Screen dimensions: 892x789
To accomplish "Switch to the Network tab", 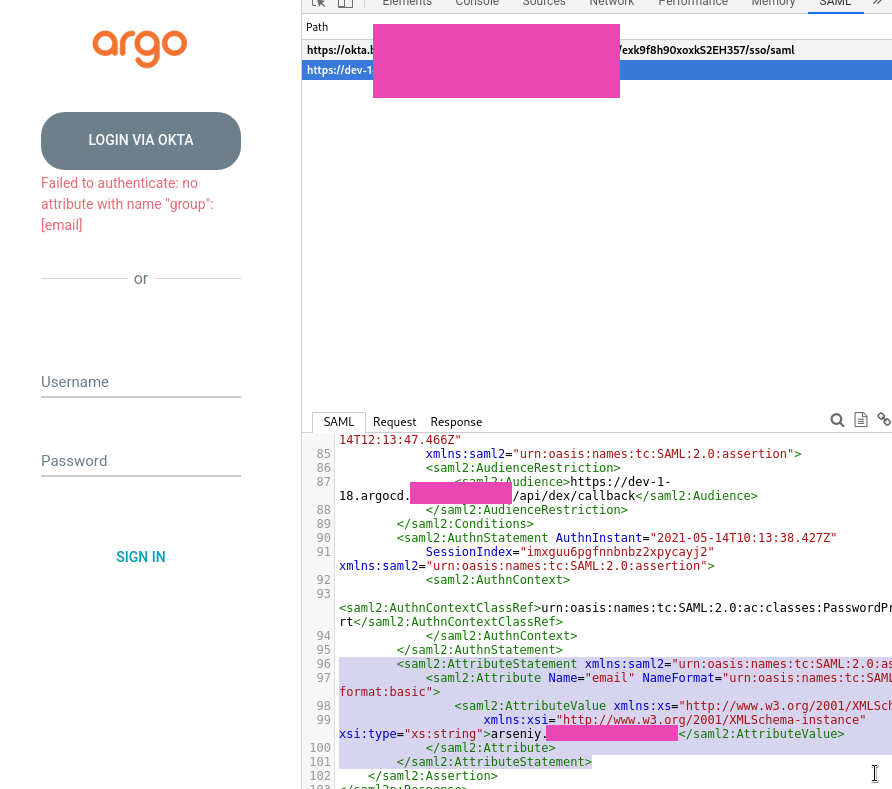I will [x=612, y=3].
